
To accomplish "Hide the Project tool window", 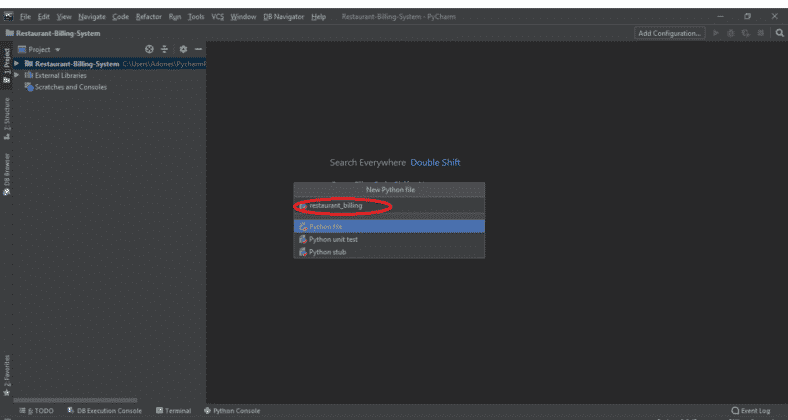I will point(198,49).
